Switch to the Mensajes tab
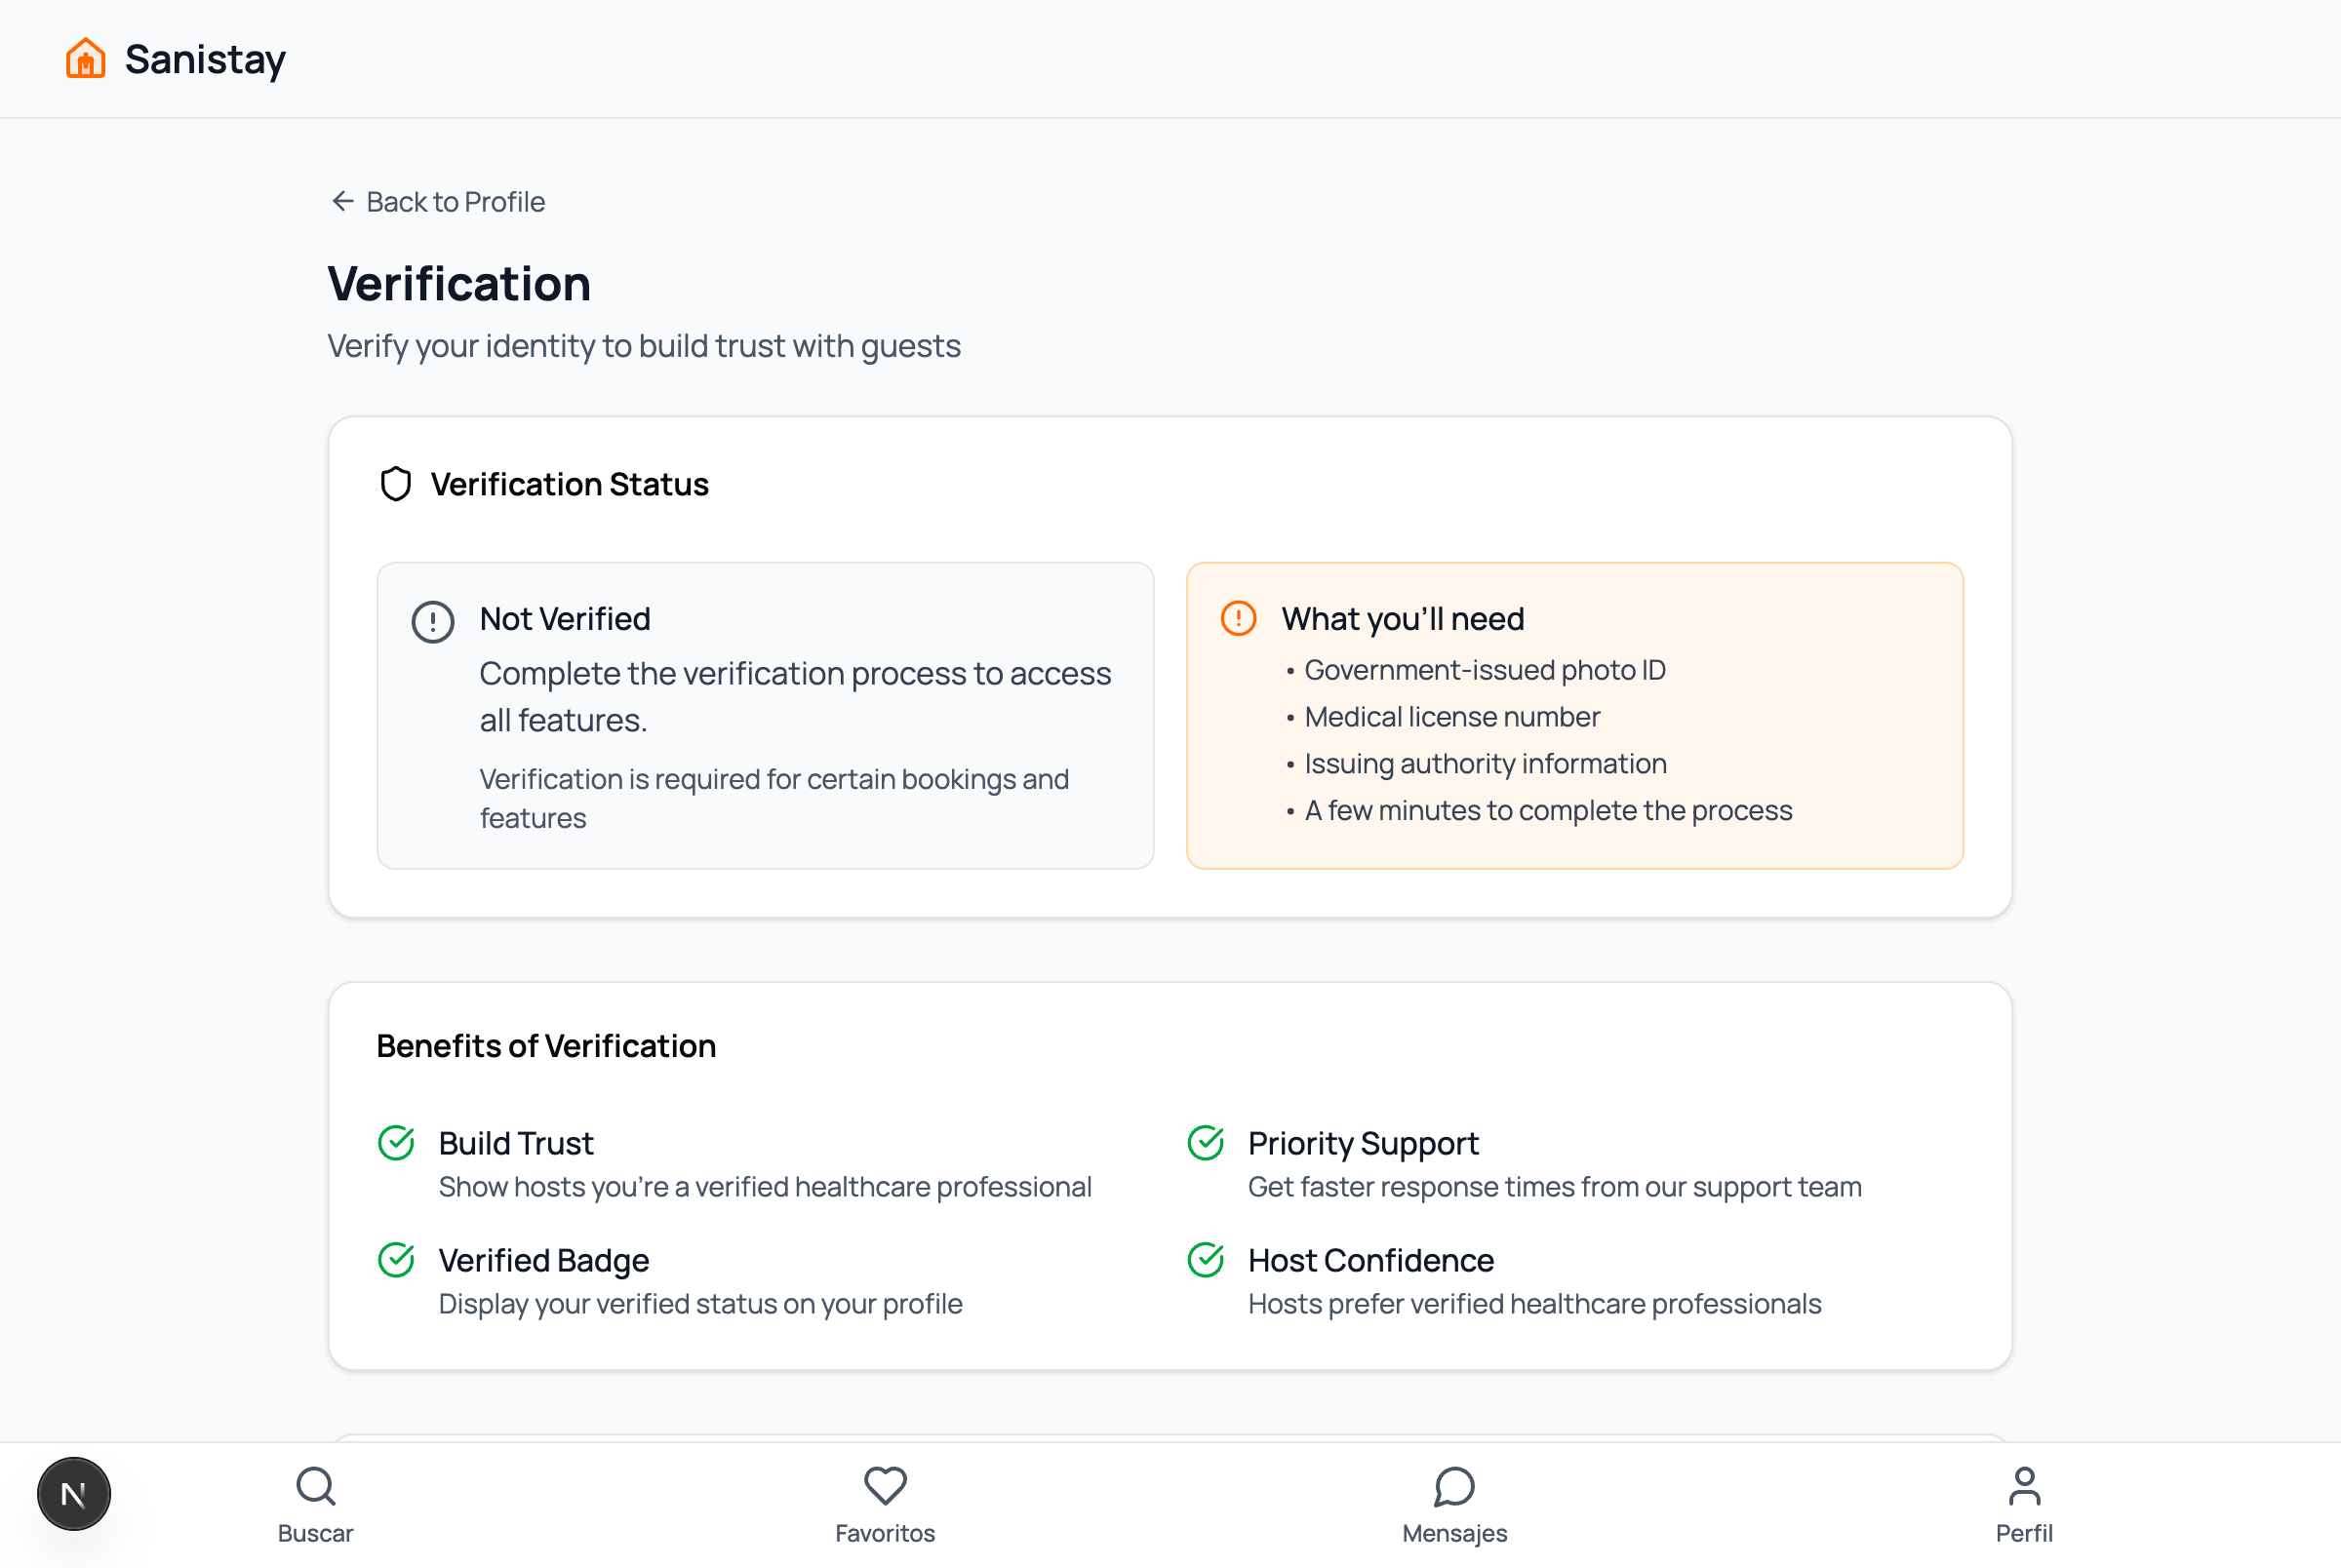The height and width of the screenshot is (1568, 2341). (1455, 1505)
